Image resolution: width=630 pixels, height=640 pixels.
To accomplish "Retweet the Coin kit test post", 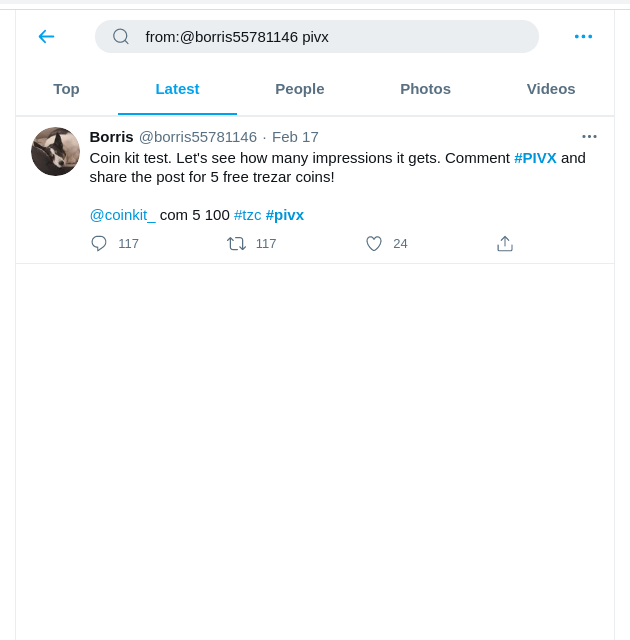I will click(x=237, y=243).
